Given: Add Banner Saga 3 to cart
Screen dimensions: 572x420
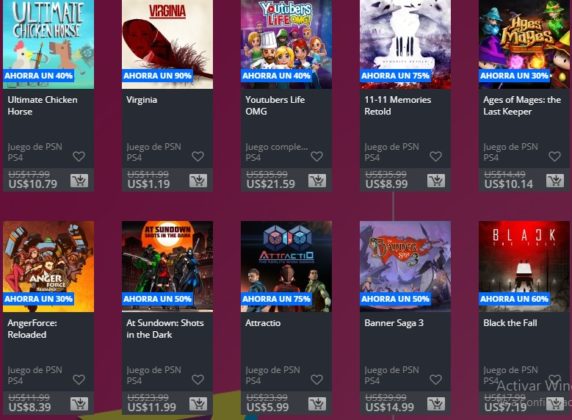Looking at the screenshot, I should [x=436, y=404].
